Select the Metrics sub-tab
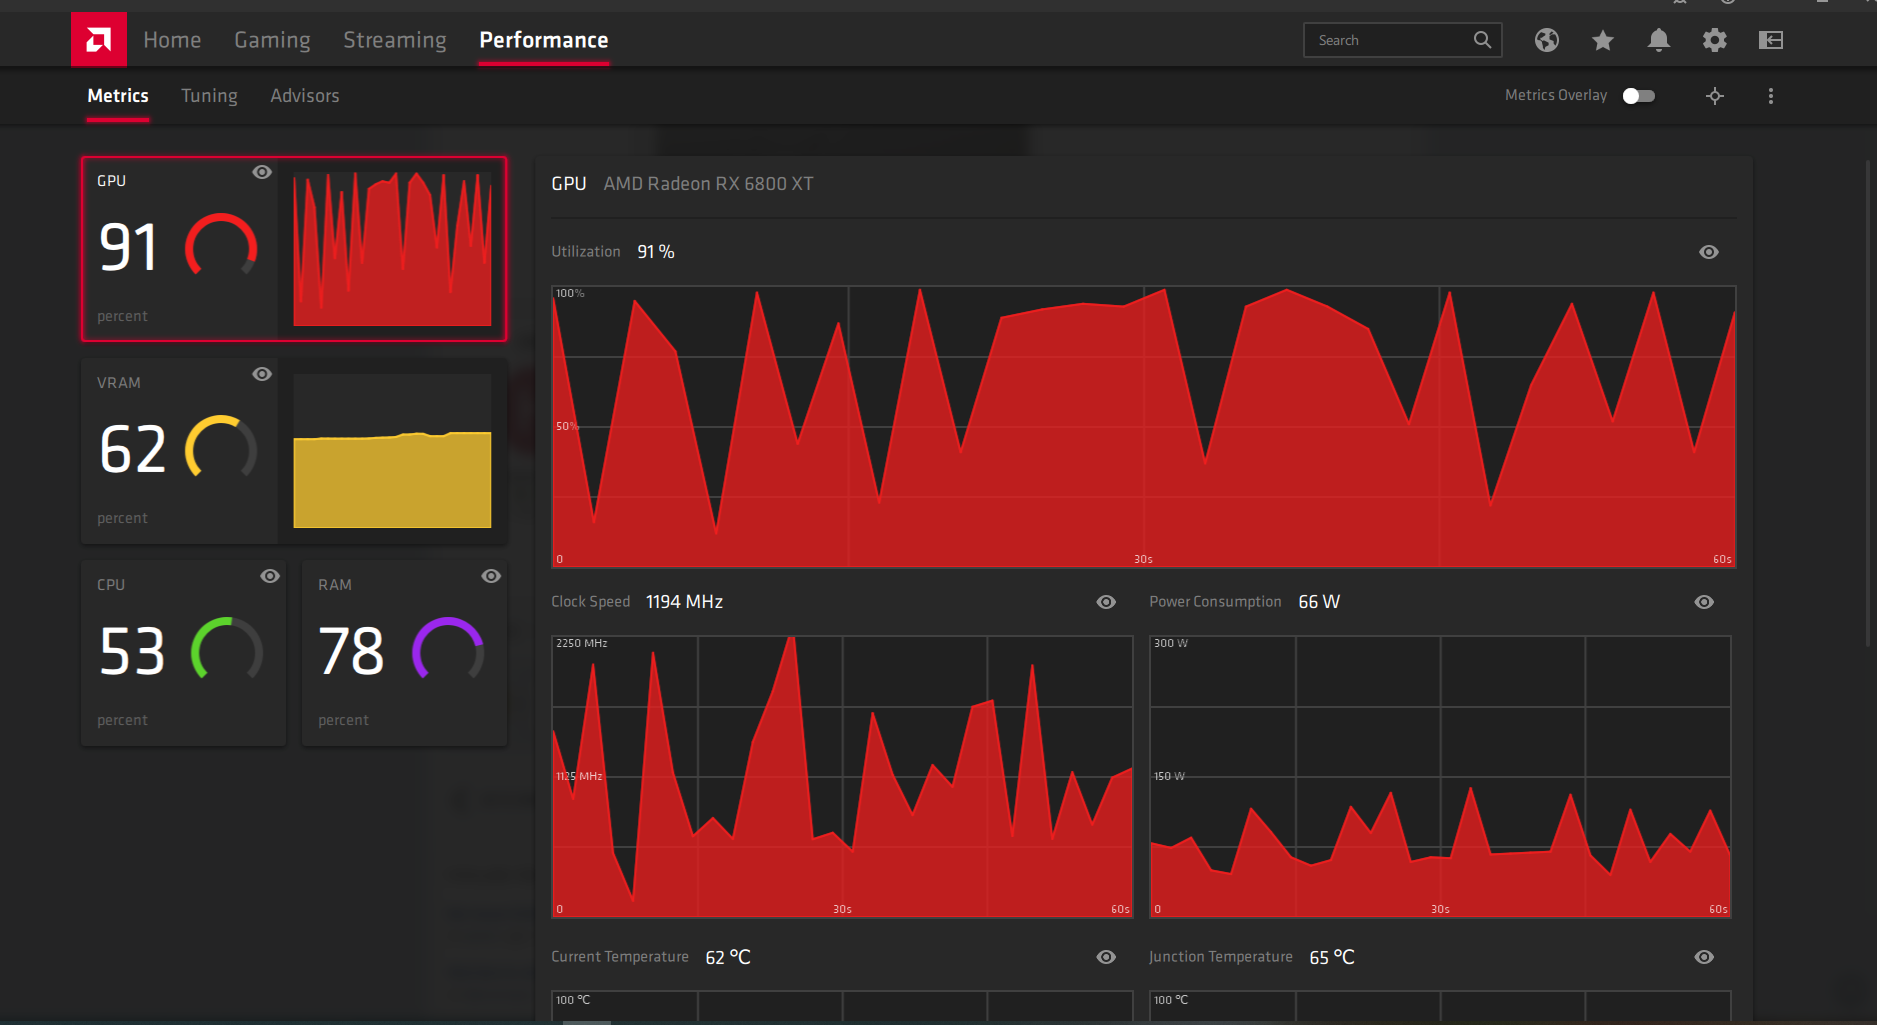1877x1025 pixels. (118, 96)
